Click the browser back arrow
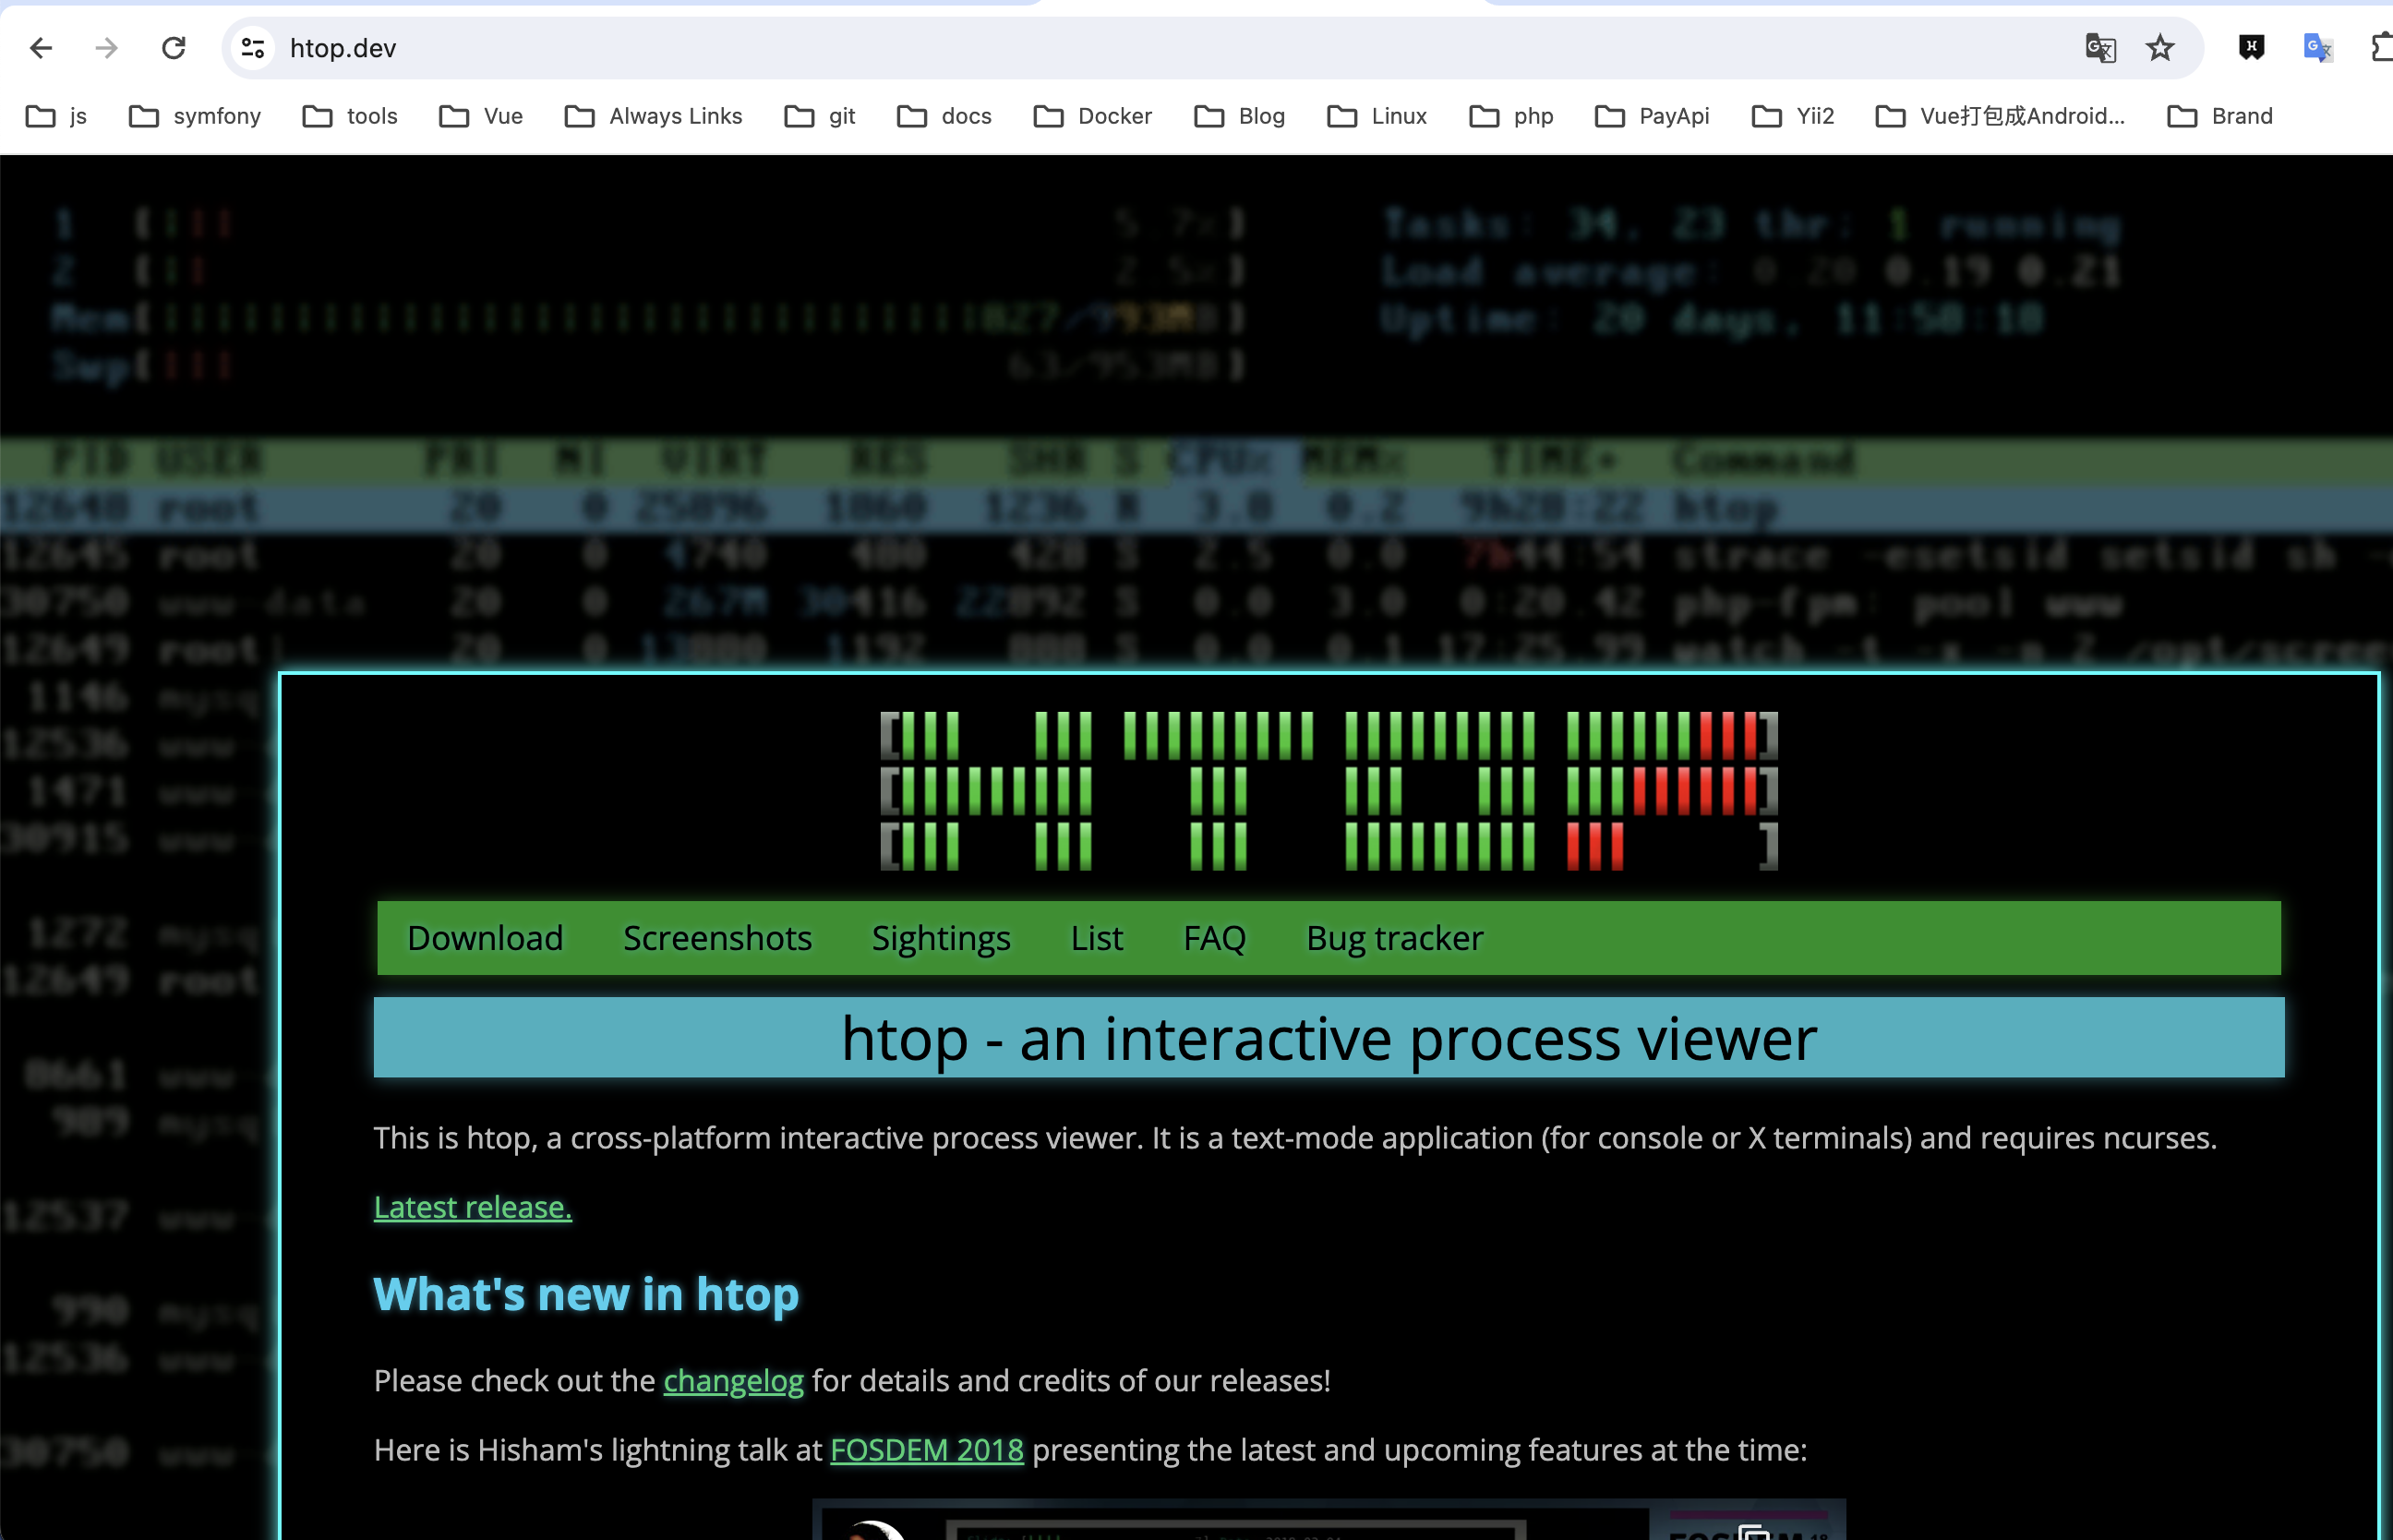 (41, 48)
